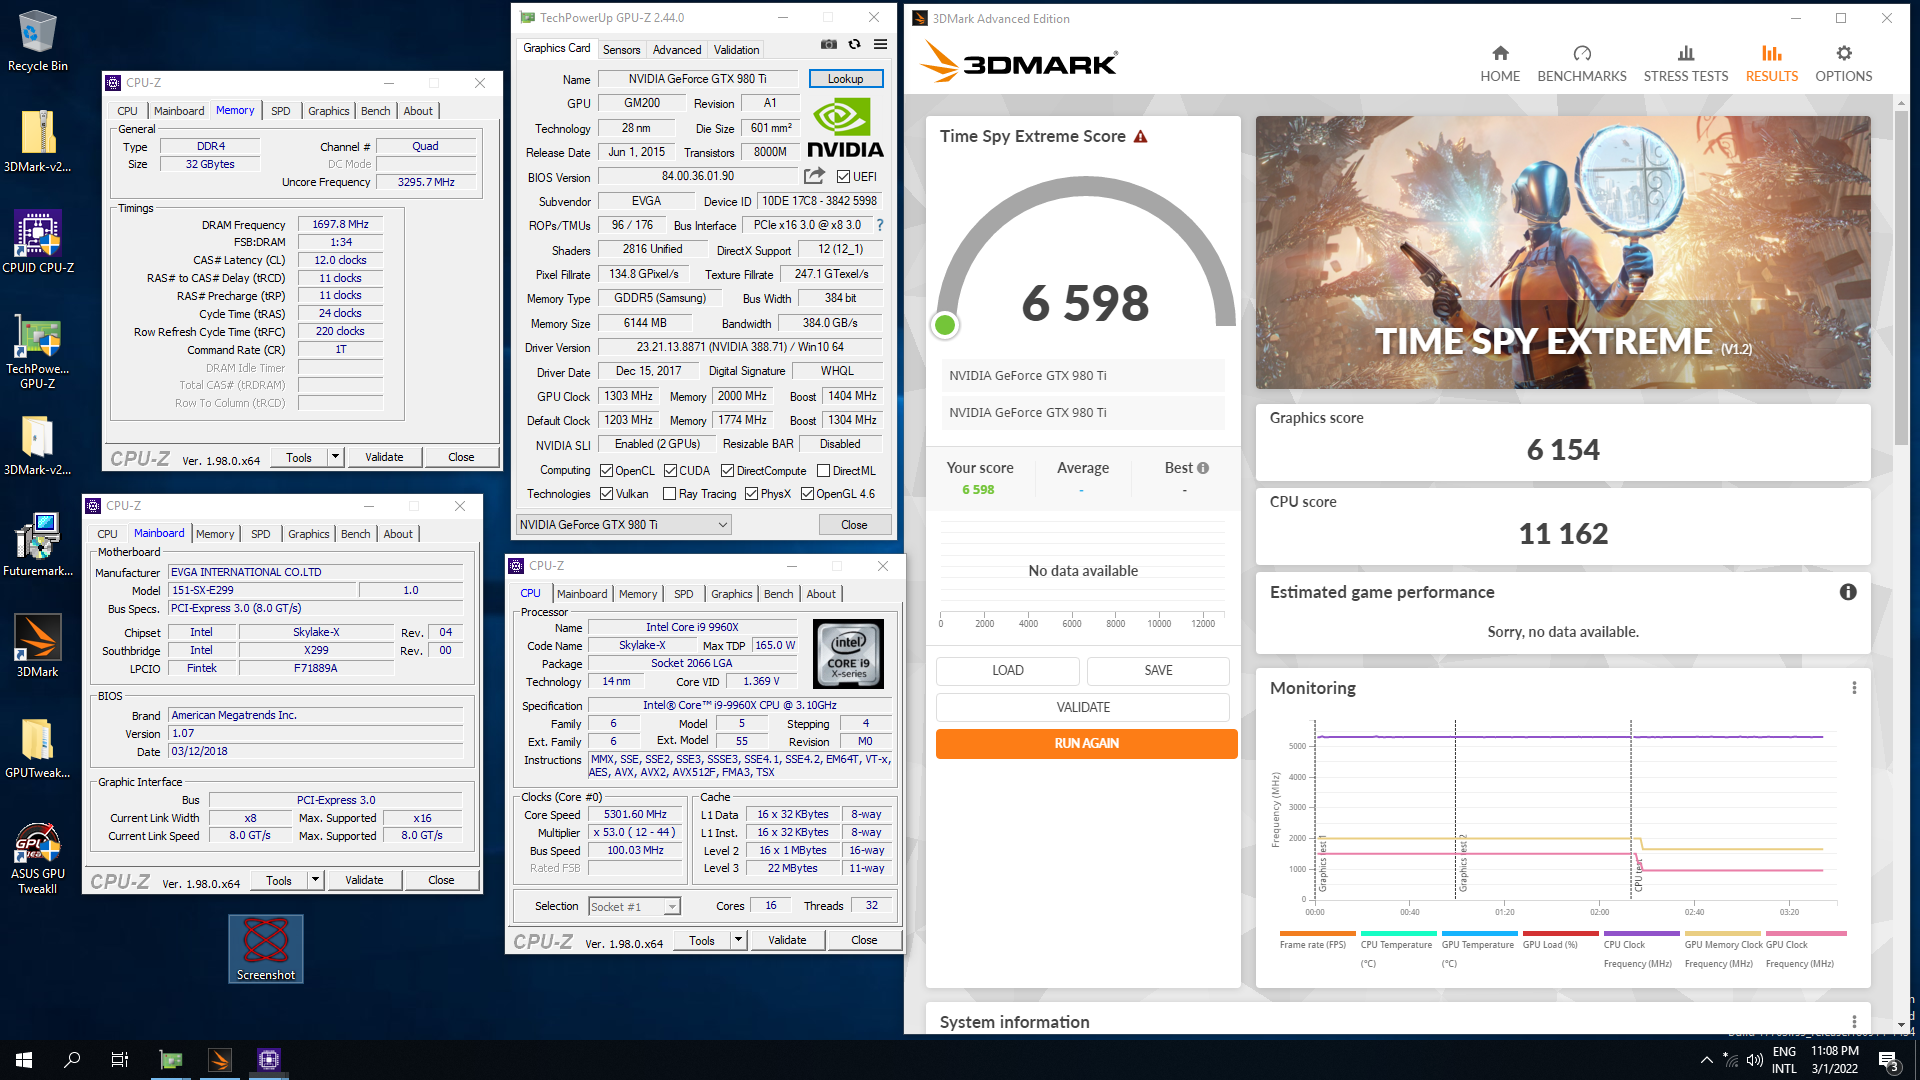
Task: Open ASUS GPU TweakII desktop shortcut
Action: [x=38, y=858]
